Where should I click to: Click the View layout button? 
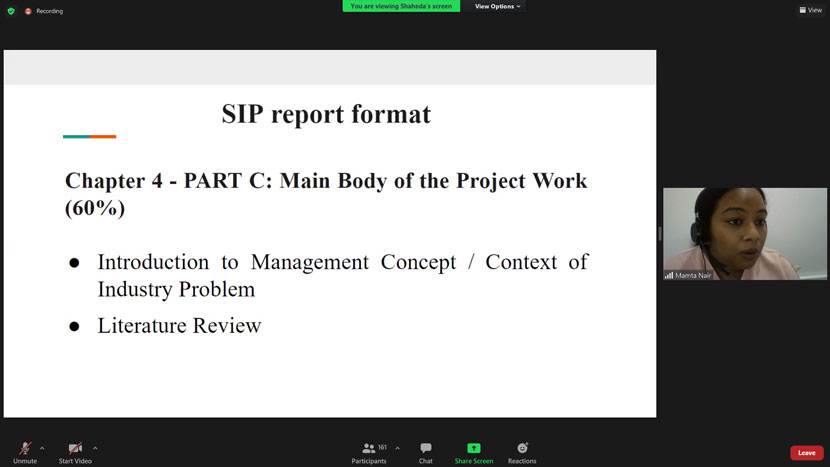(x=810, y=10)
